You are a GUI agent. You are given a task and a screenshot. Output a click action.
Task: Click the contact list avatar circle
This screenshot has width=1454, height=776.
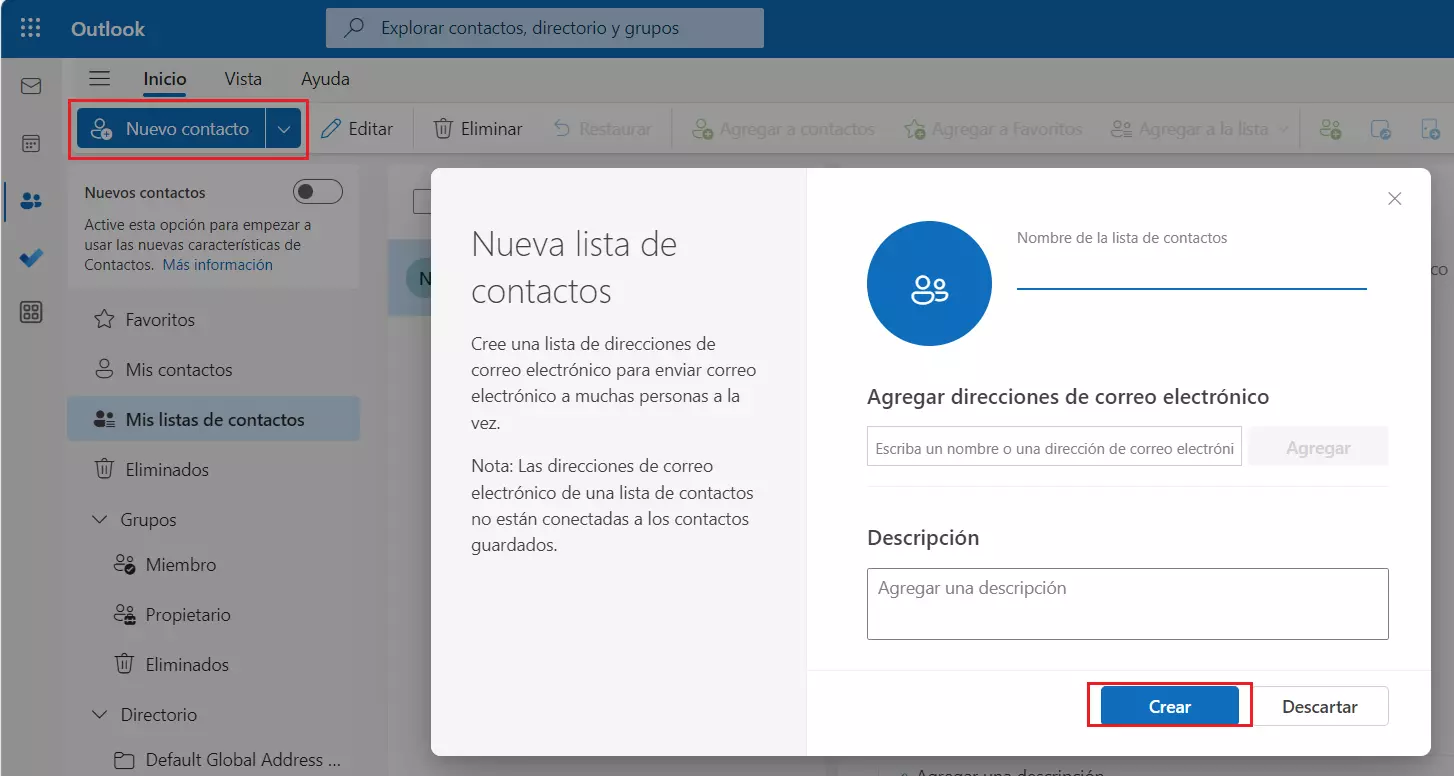(929, 283)
